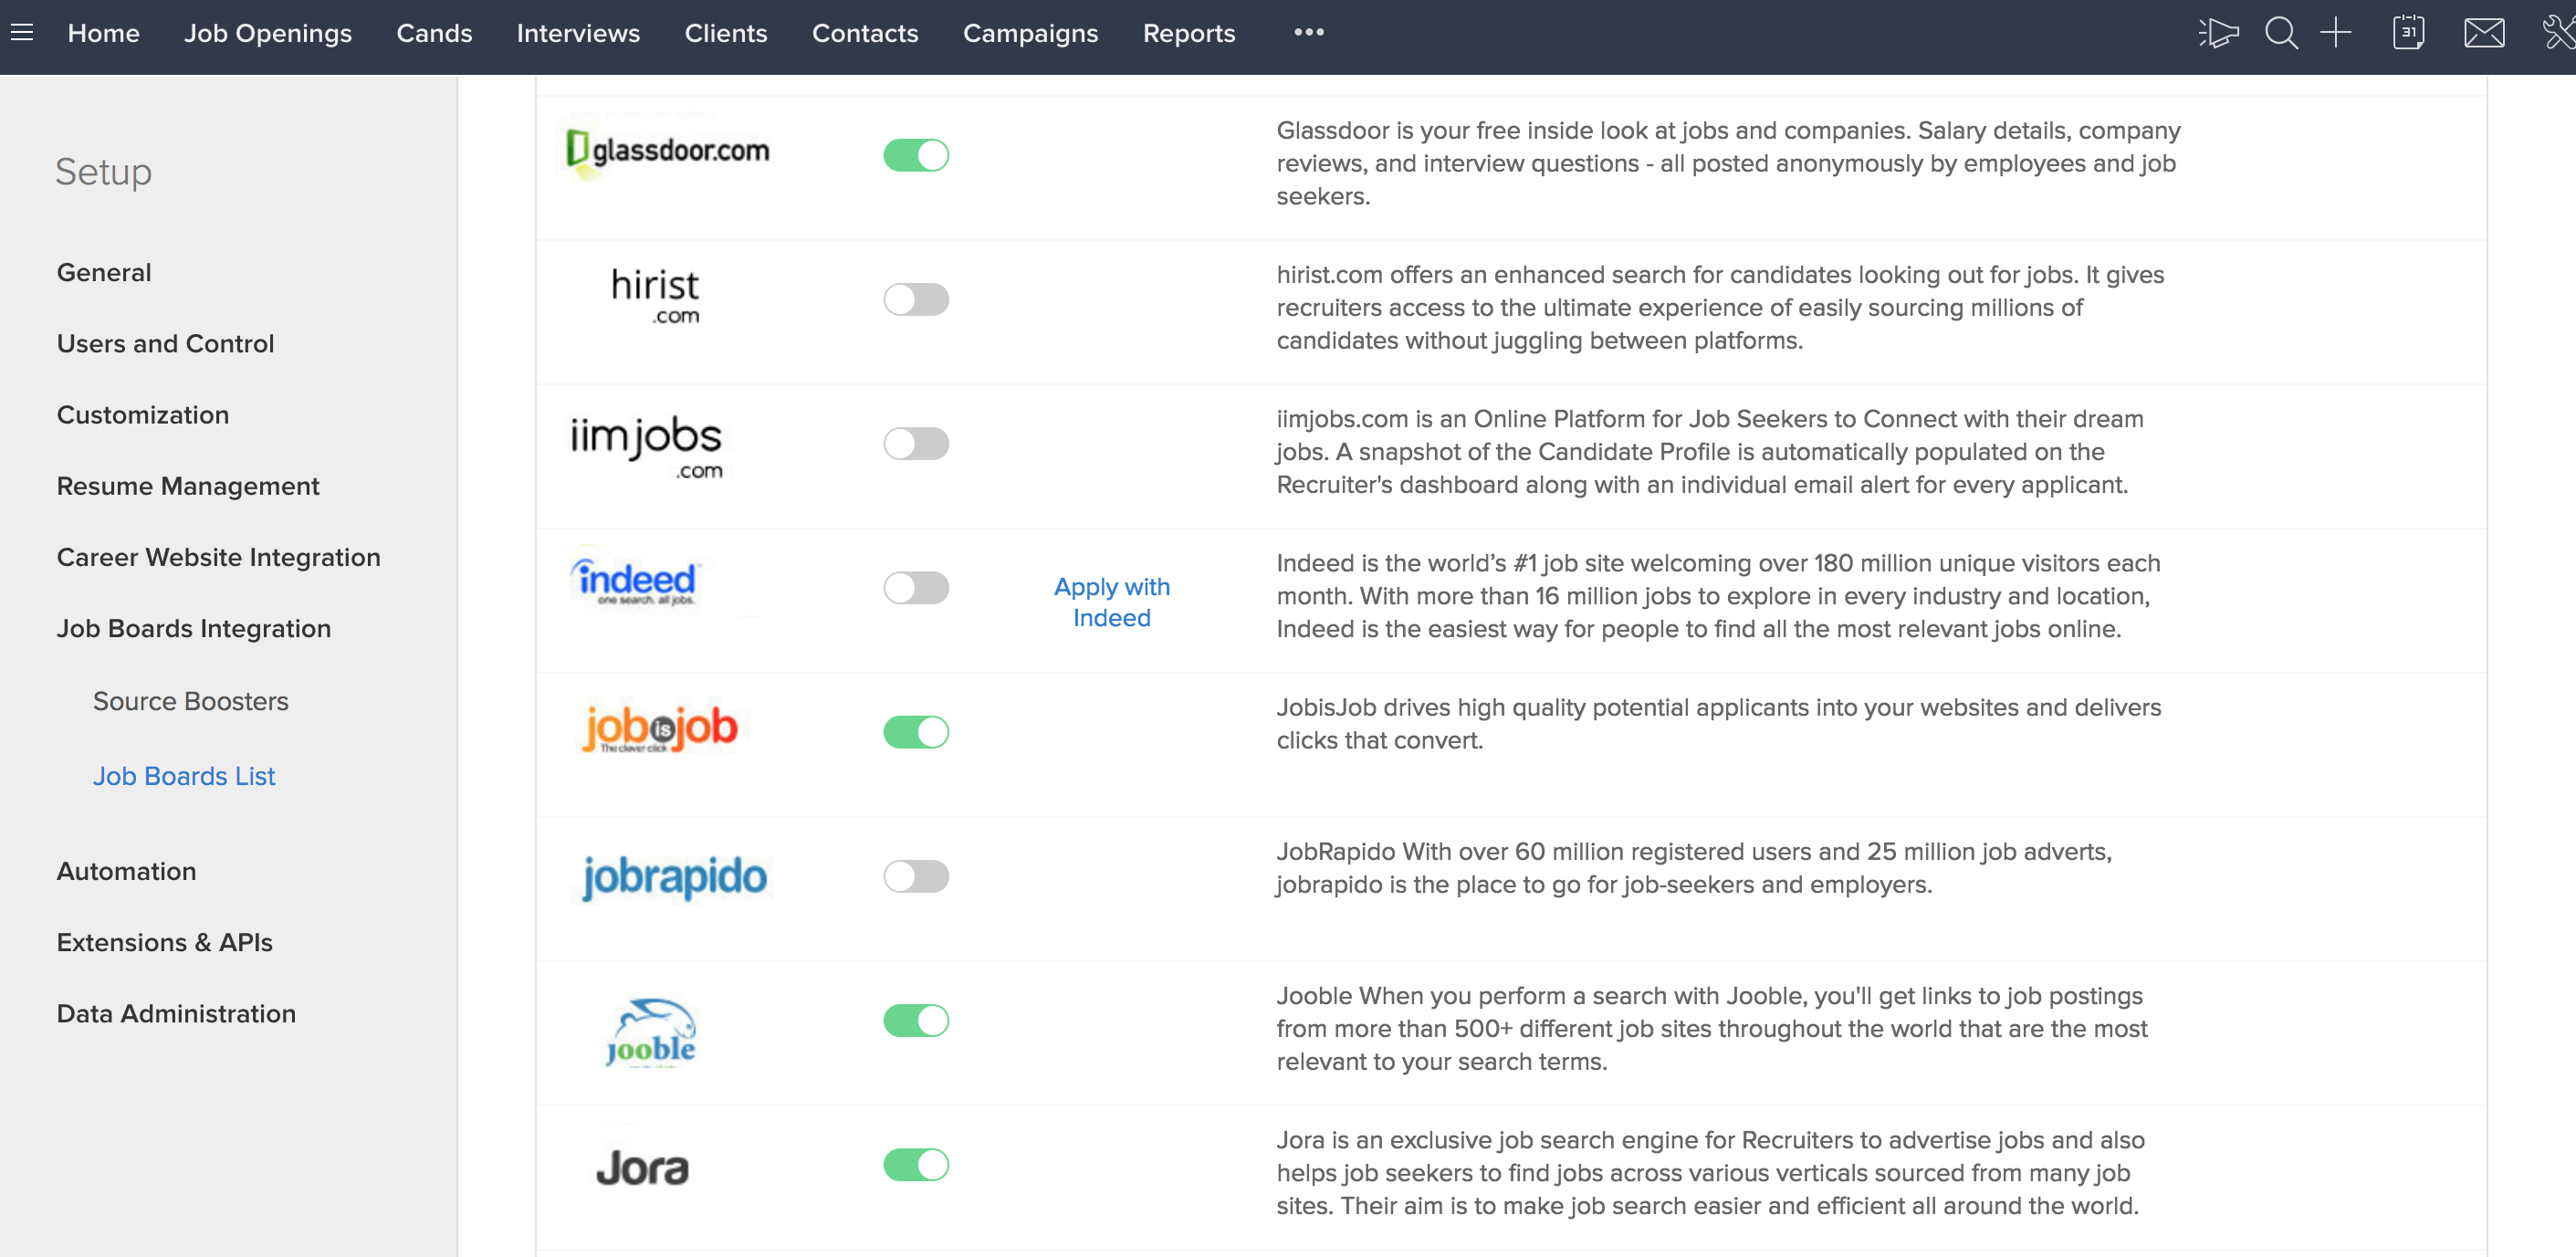Click the hirist.com logo
The height and width of the screenshot is (1257, 2576).
655,296
